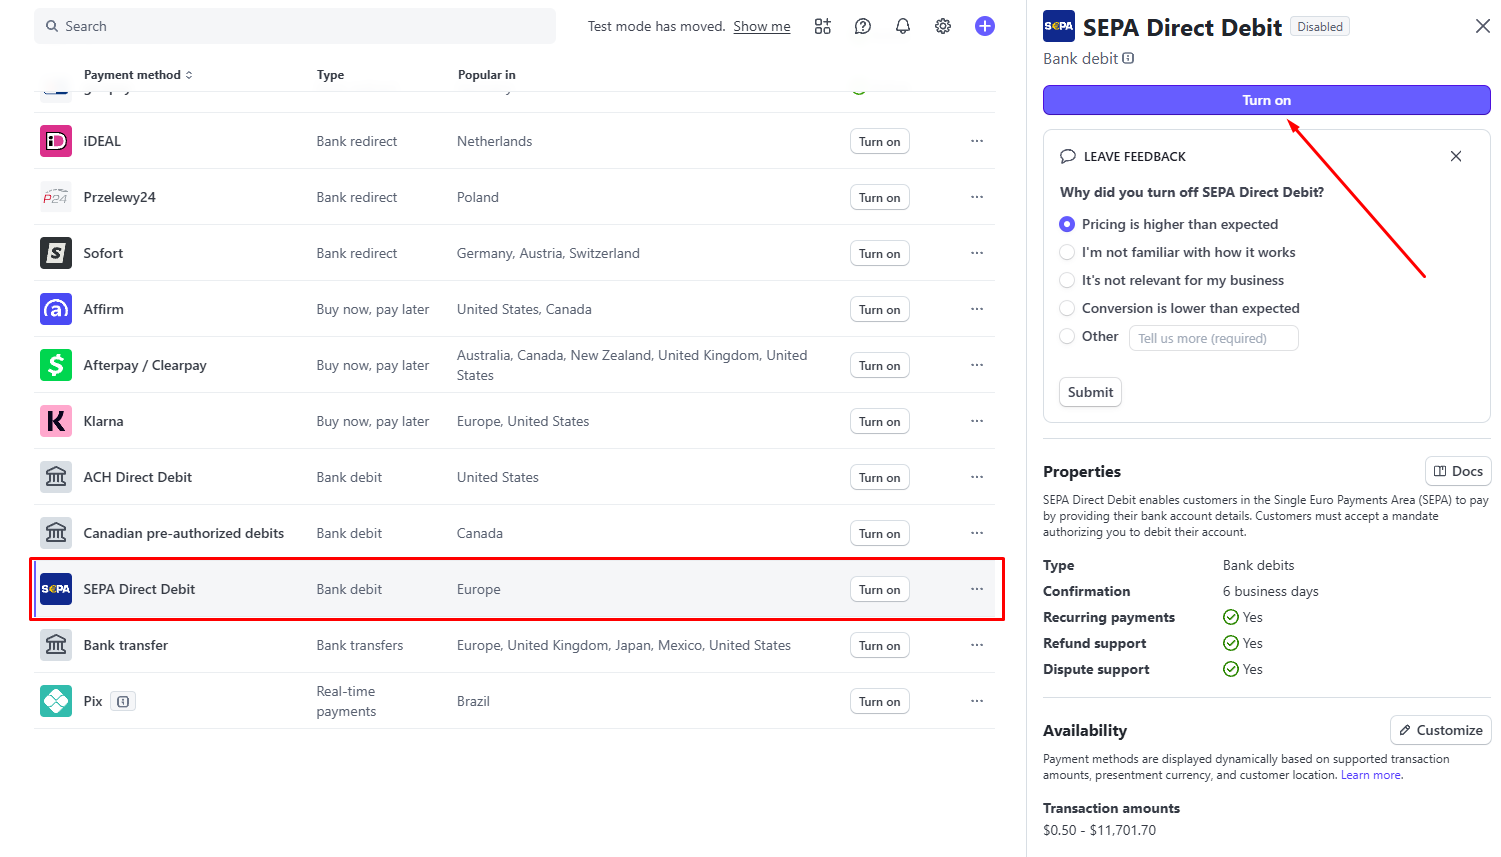Select 'Conversion is lower than expected' option
The width and height of the screenshot is (1501, 857).
[1067, 308]
